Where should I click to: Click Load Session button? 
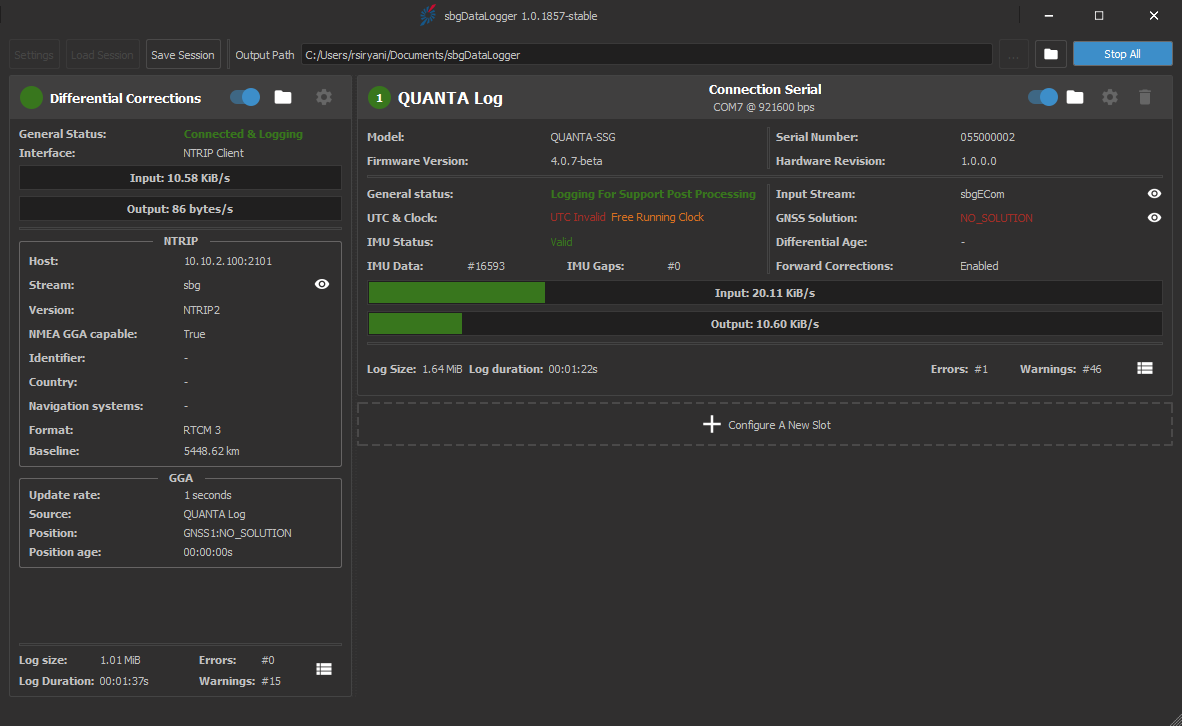[103, 54]
